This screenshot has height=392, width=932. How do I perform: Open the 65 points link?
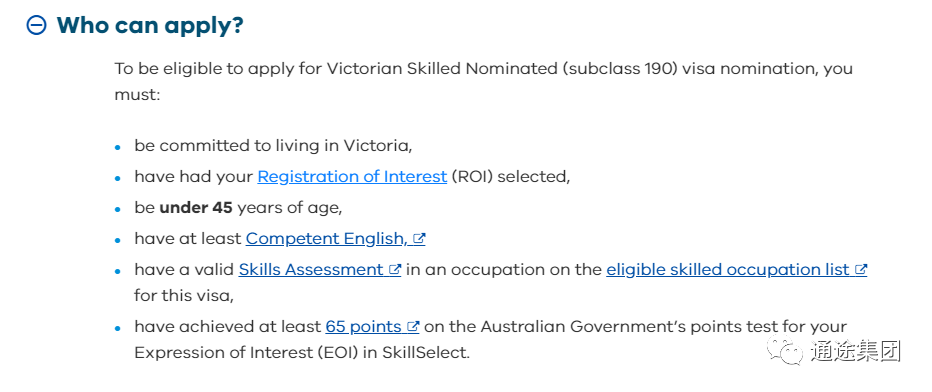coord(363,327)
